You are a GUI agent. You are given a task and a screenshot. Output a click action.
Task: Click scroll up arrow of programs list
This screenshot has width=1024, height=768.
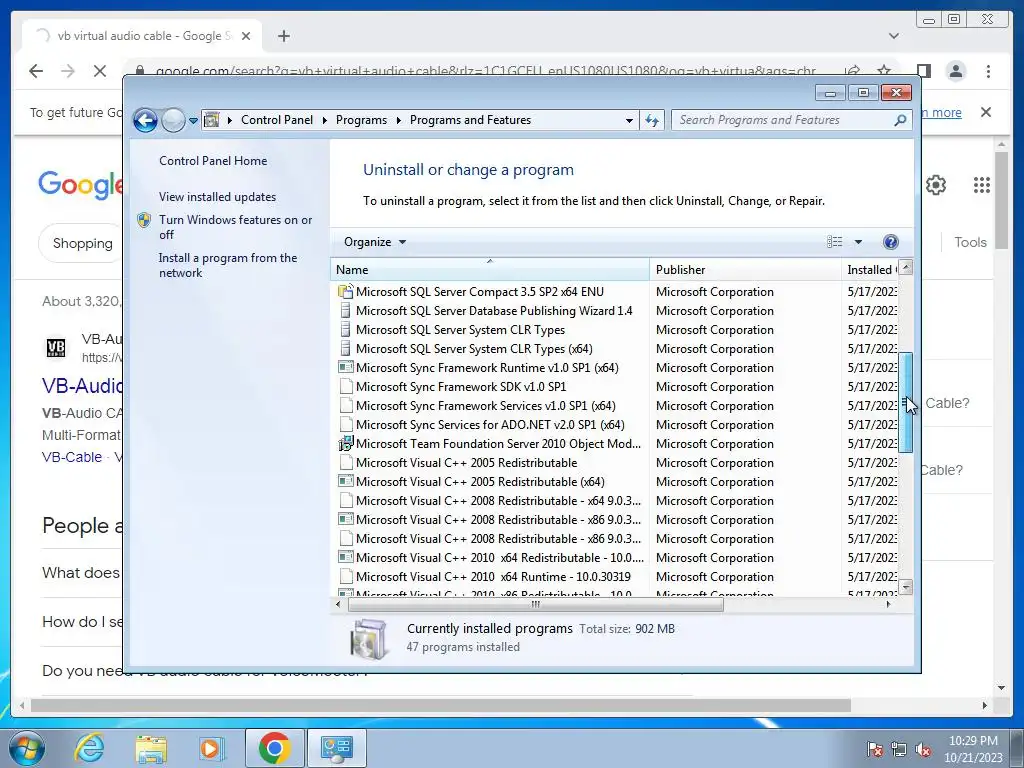click(x=905, y=266)
